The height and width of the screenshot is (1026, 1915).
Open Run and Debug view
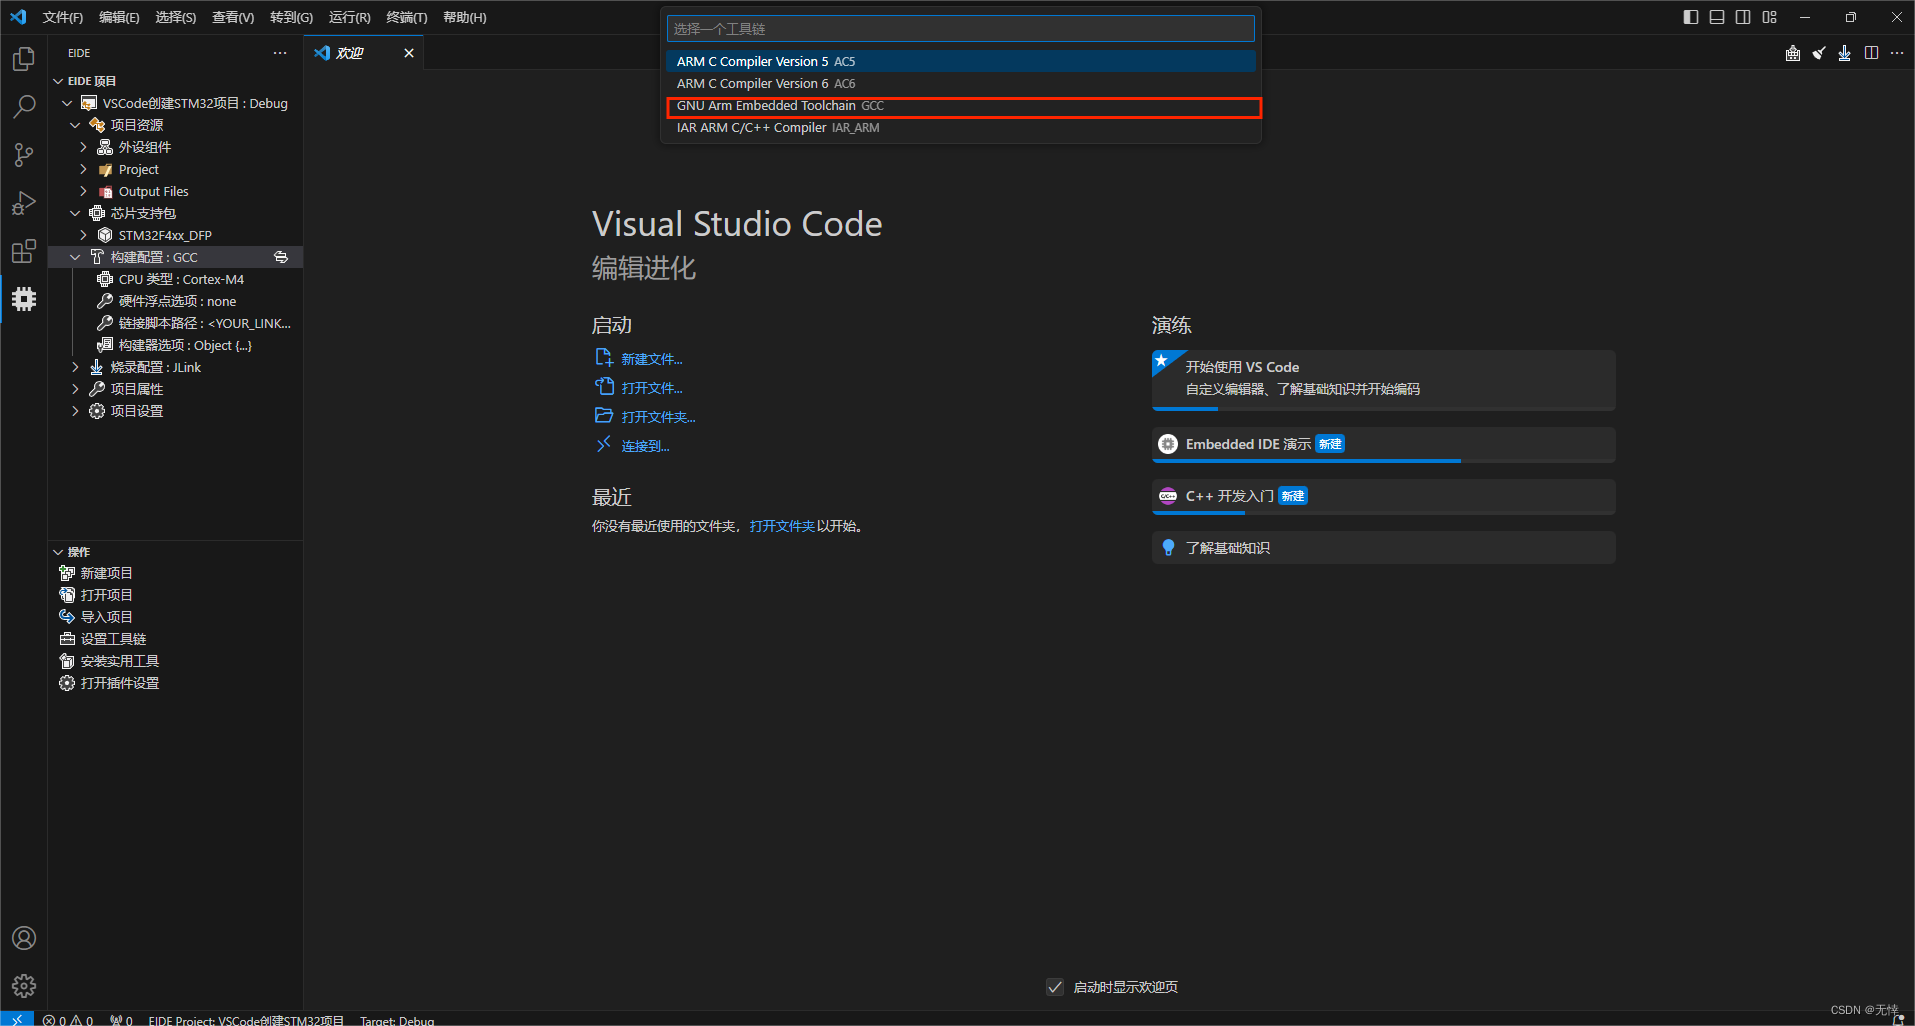[24, 203]
